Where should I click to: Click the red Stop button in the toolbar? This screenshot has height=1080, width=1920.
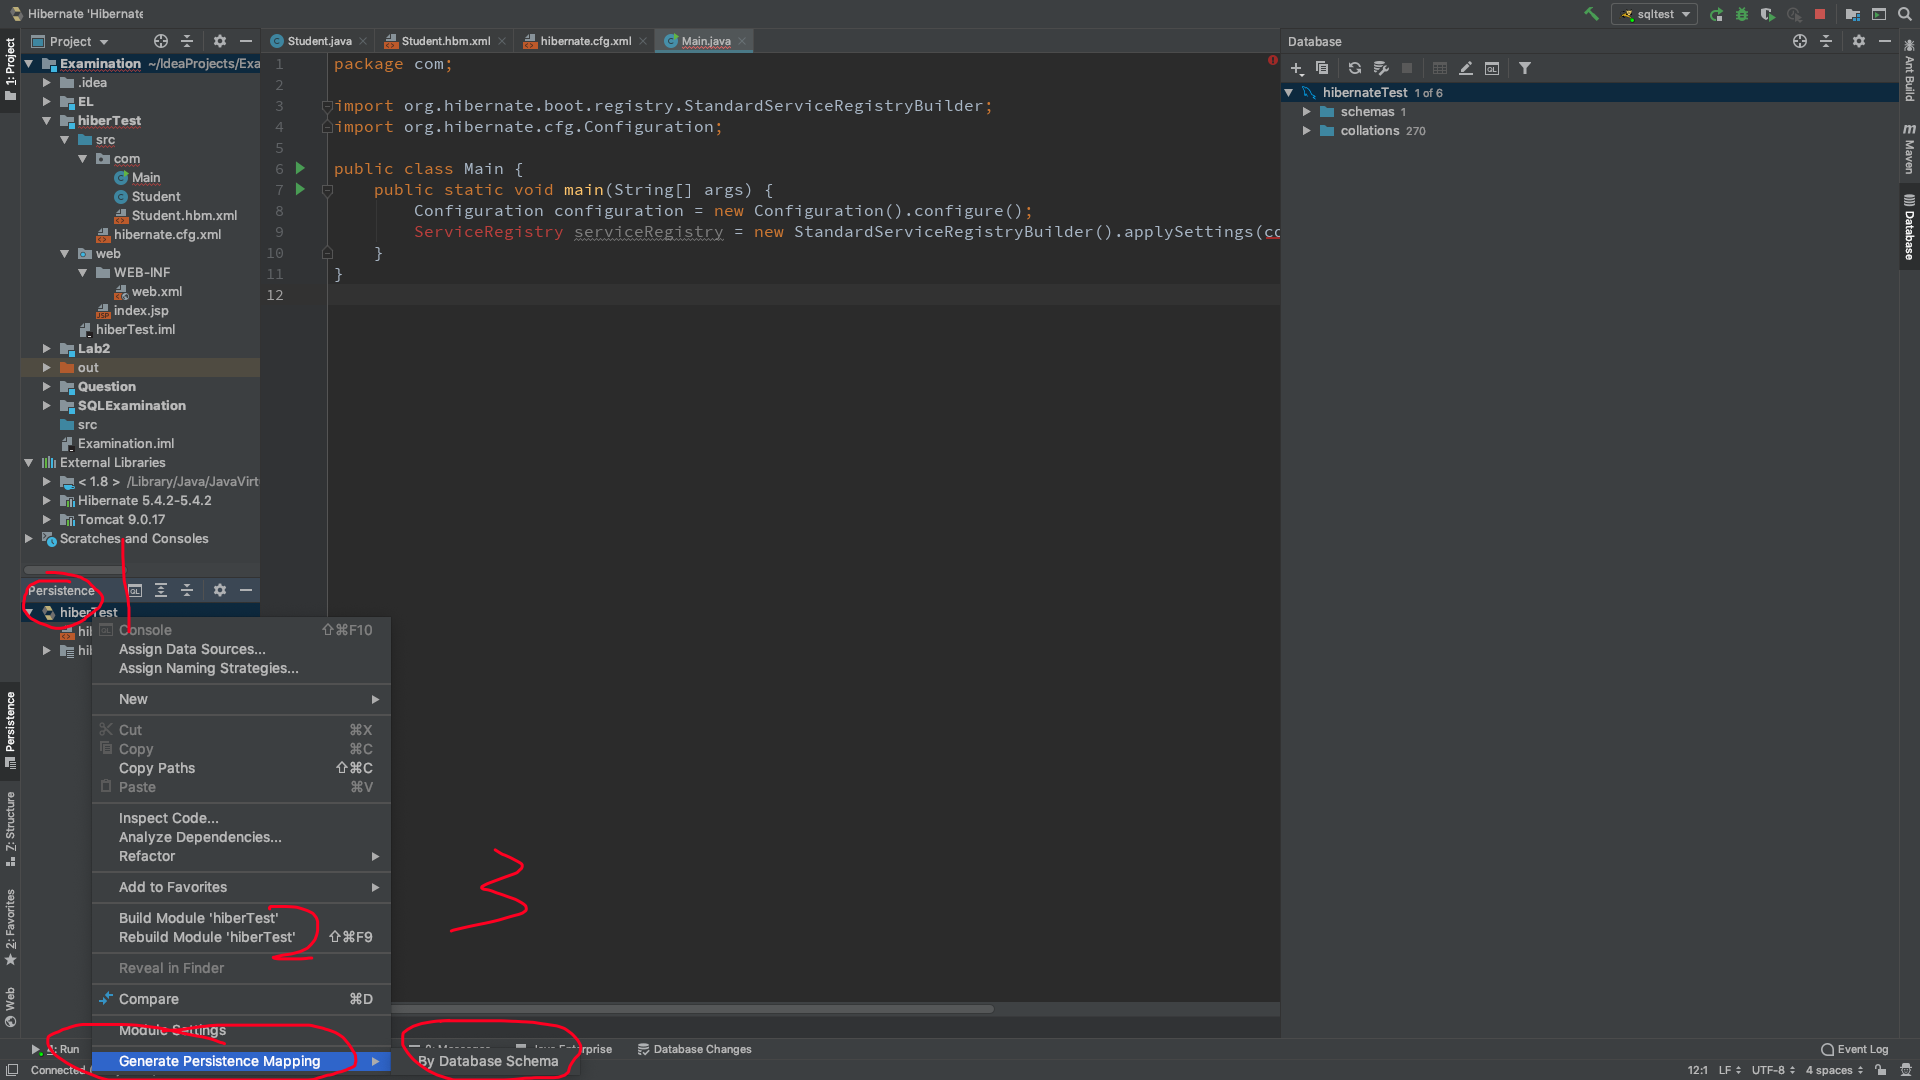1820,14
